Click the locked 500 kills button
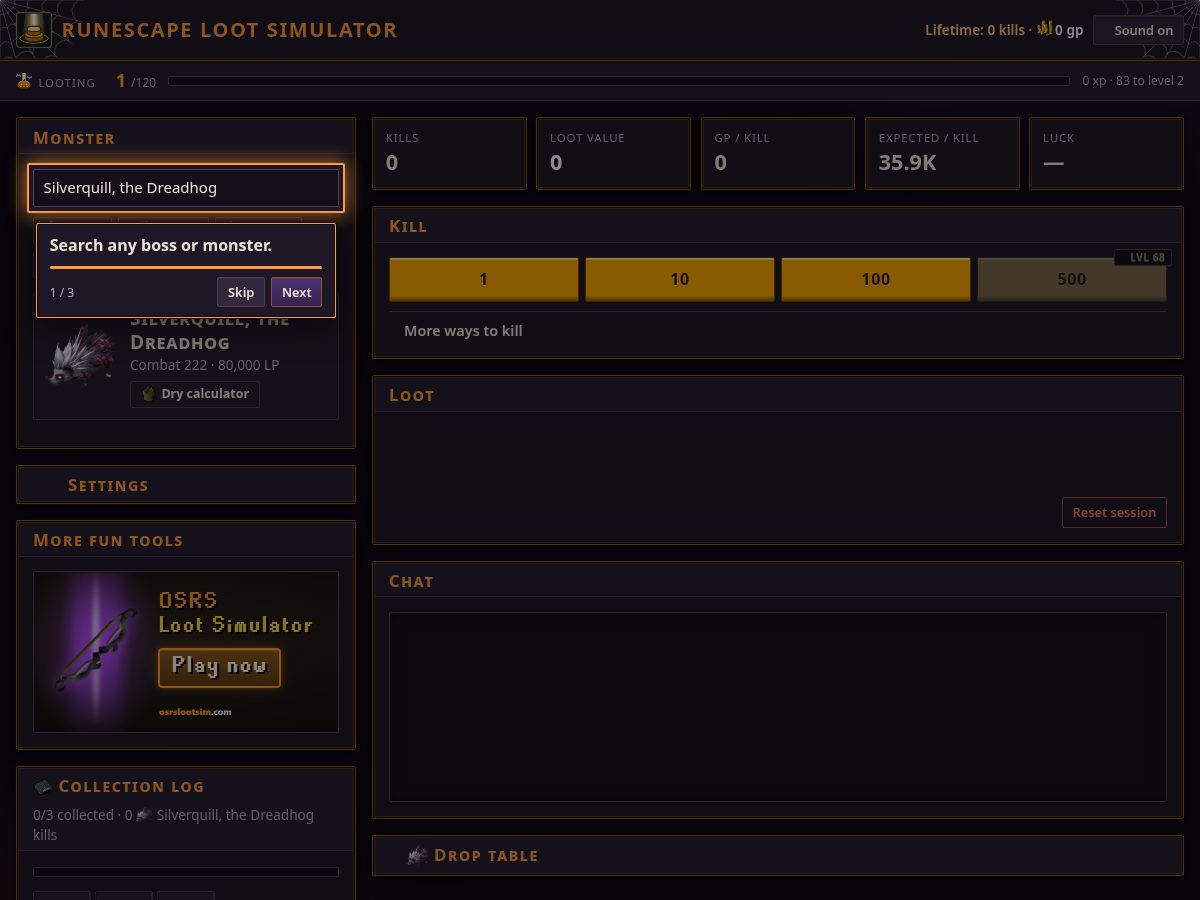This screenshot has width=1200, height=900. click(x=1071, y=279)
